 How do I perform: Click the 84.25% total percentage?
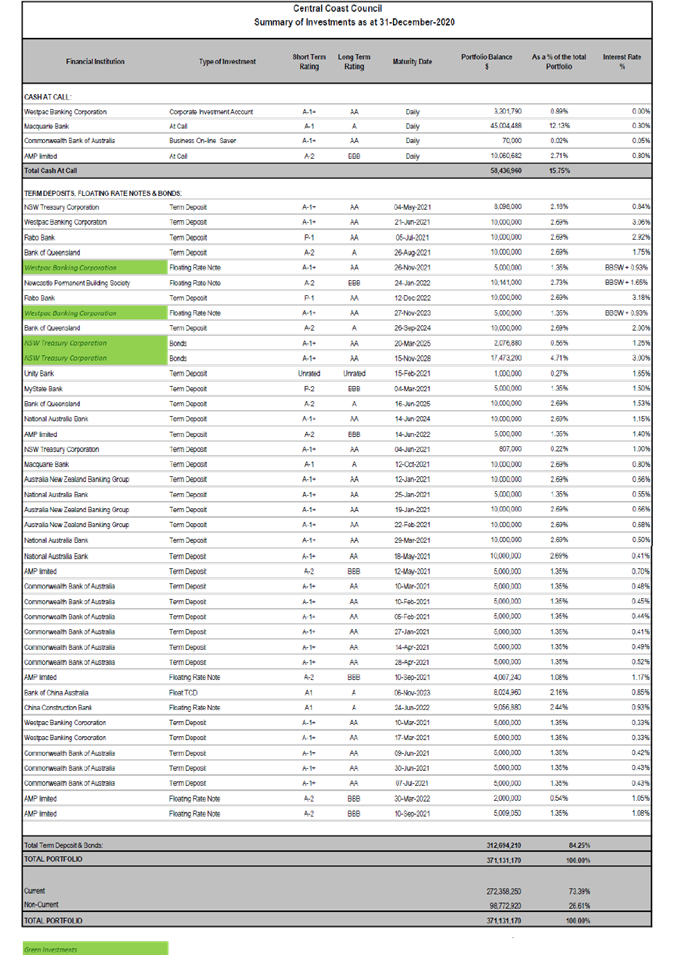click(x=579, y=845)
